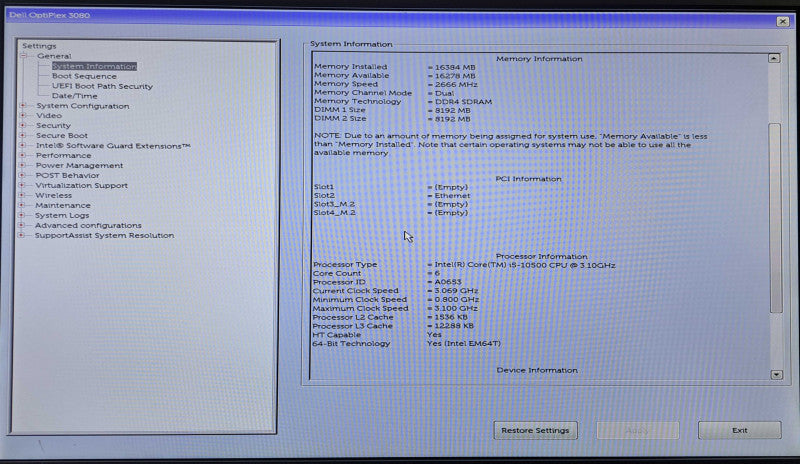Select the Advanced configurations label
This screenshot has height=464, width=800.
pos(88,225)
